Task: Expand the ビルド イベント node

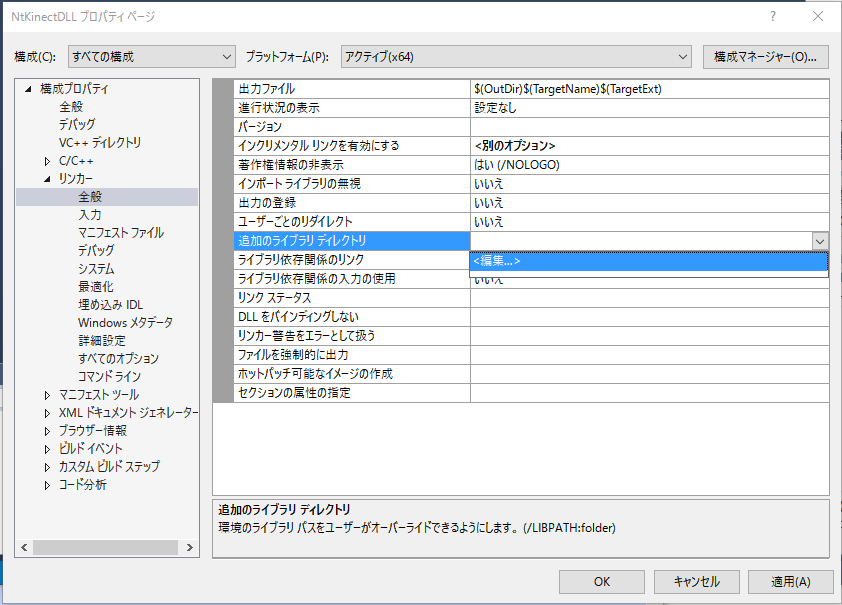Action: [47, 449]
